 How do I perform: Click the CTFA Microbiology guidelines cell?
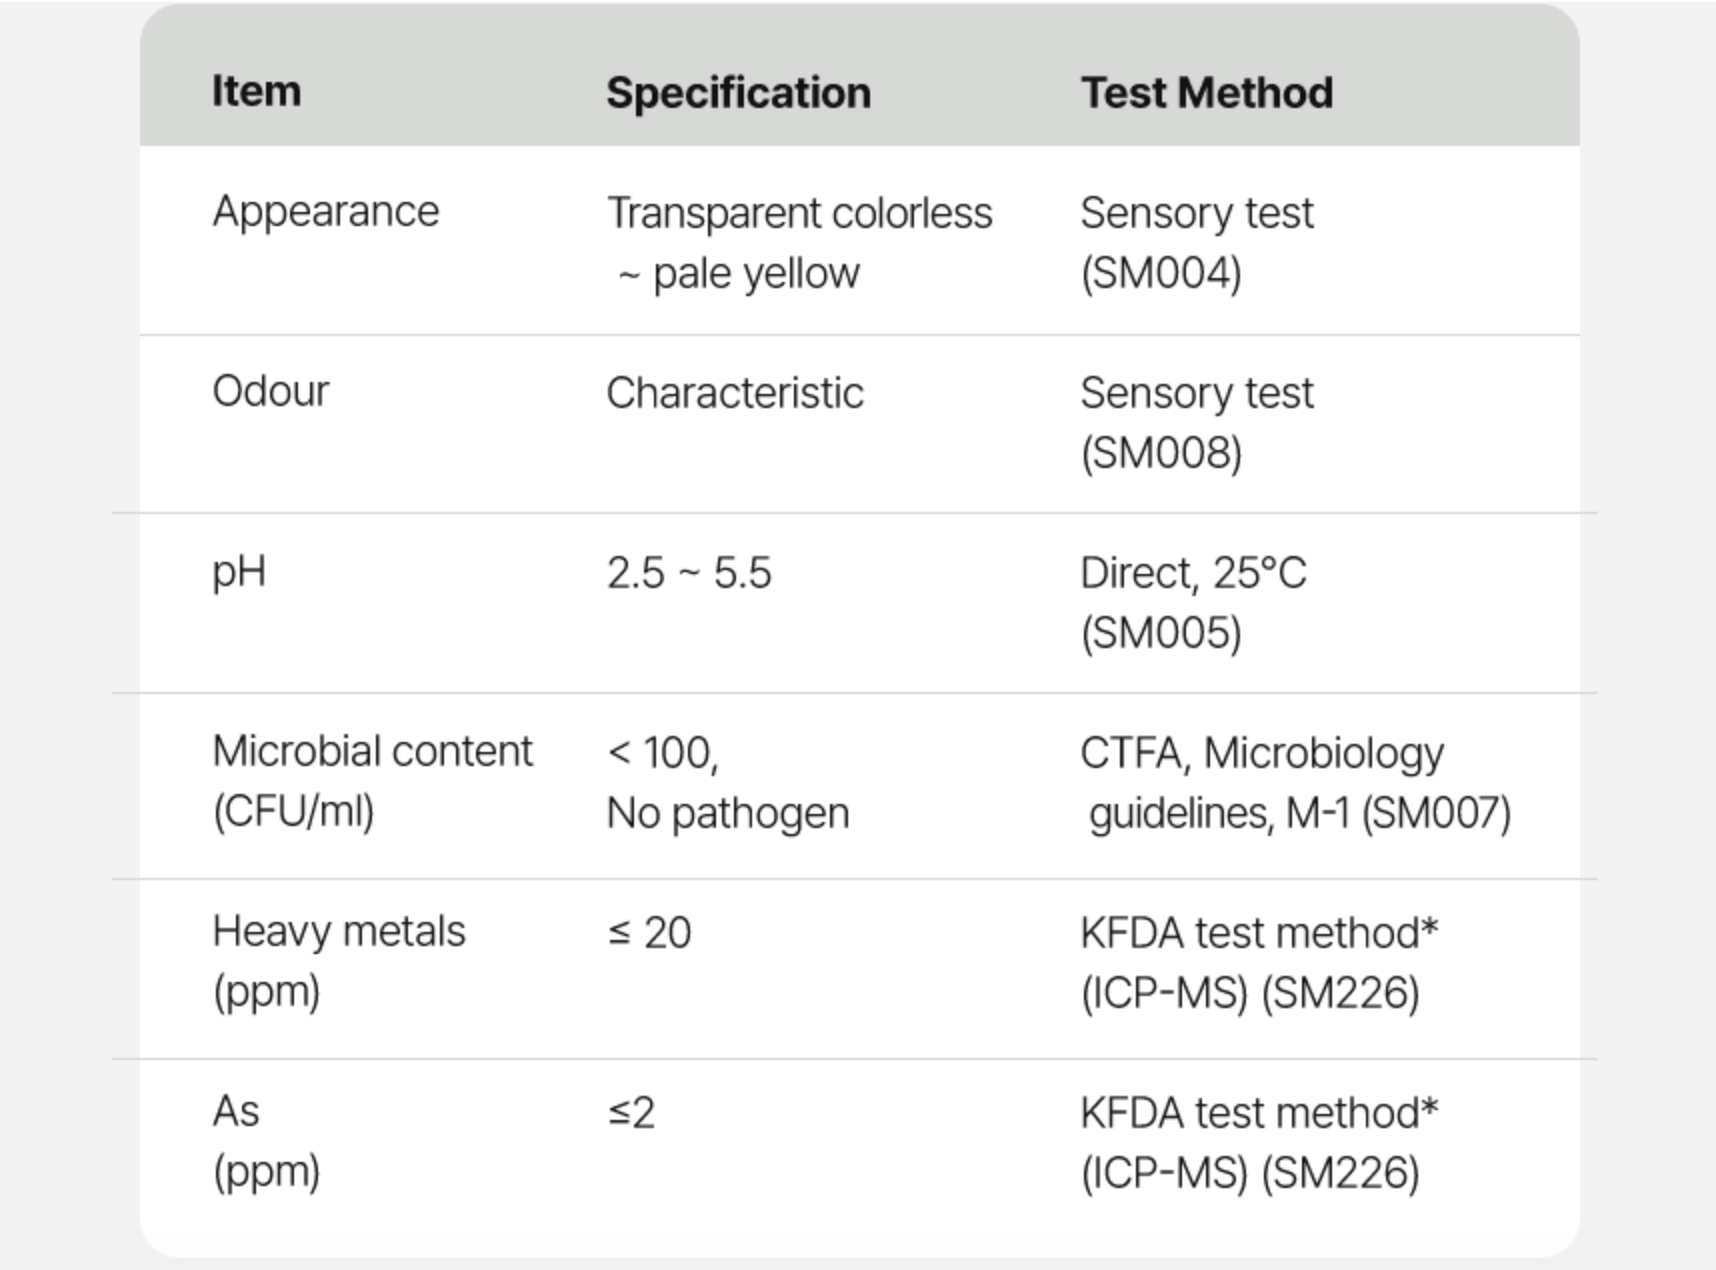[1294, 782]
